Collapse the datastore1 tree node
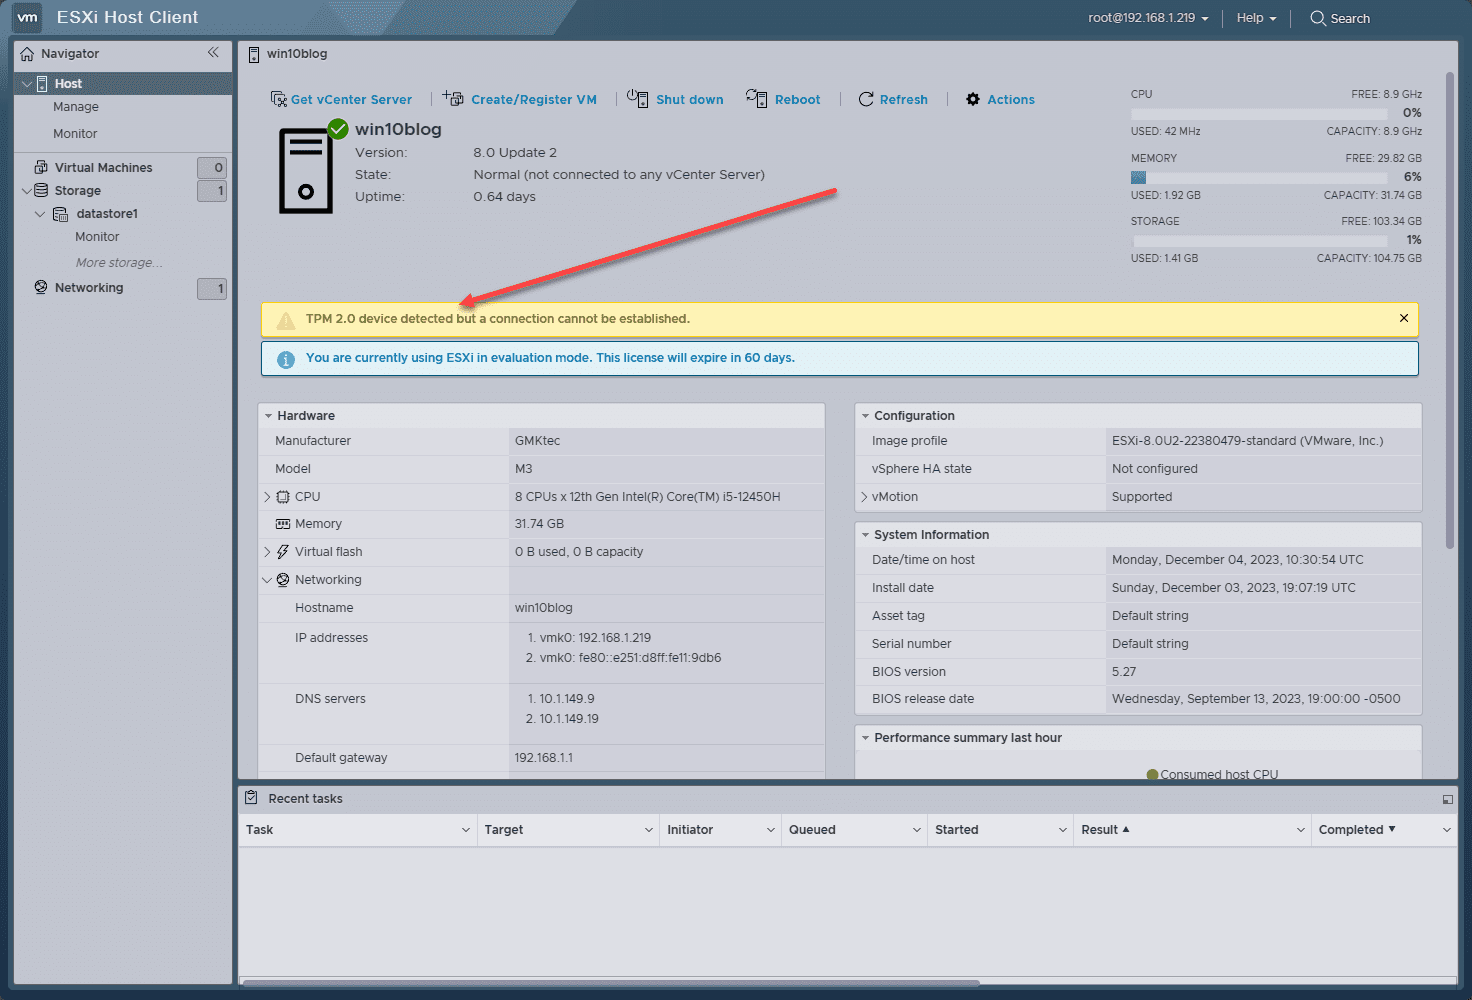Viewport: 1472px width, 1000px height. (40, 214)
